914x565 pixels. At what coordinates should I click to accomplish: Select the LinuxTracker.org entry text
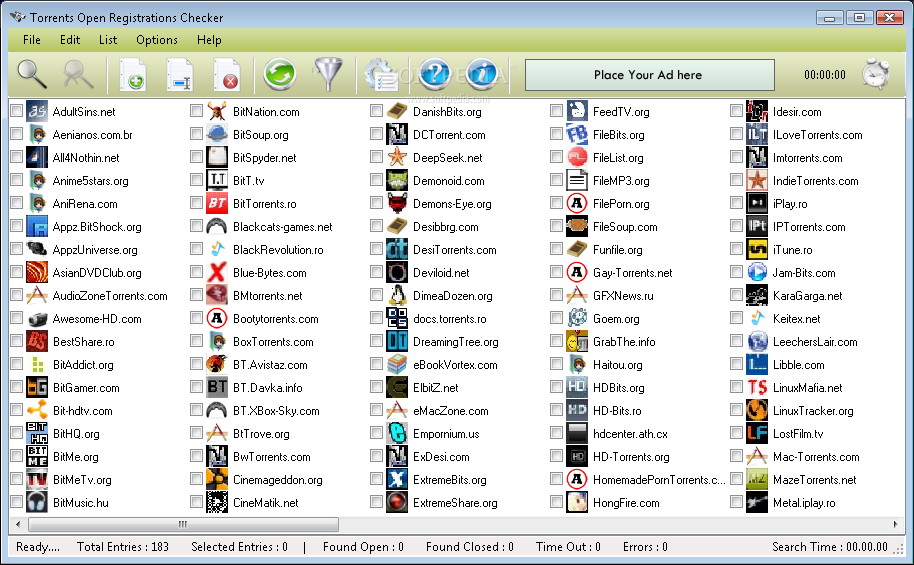point(813,411)
